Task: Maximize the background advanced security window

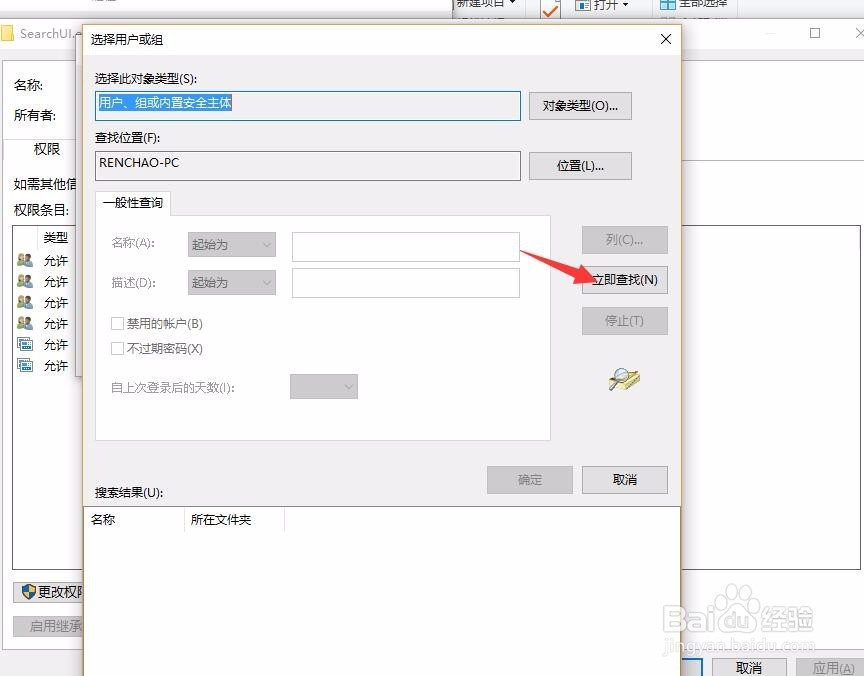Action: tap(815, 33)
